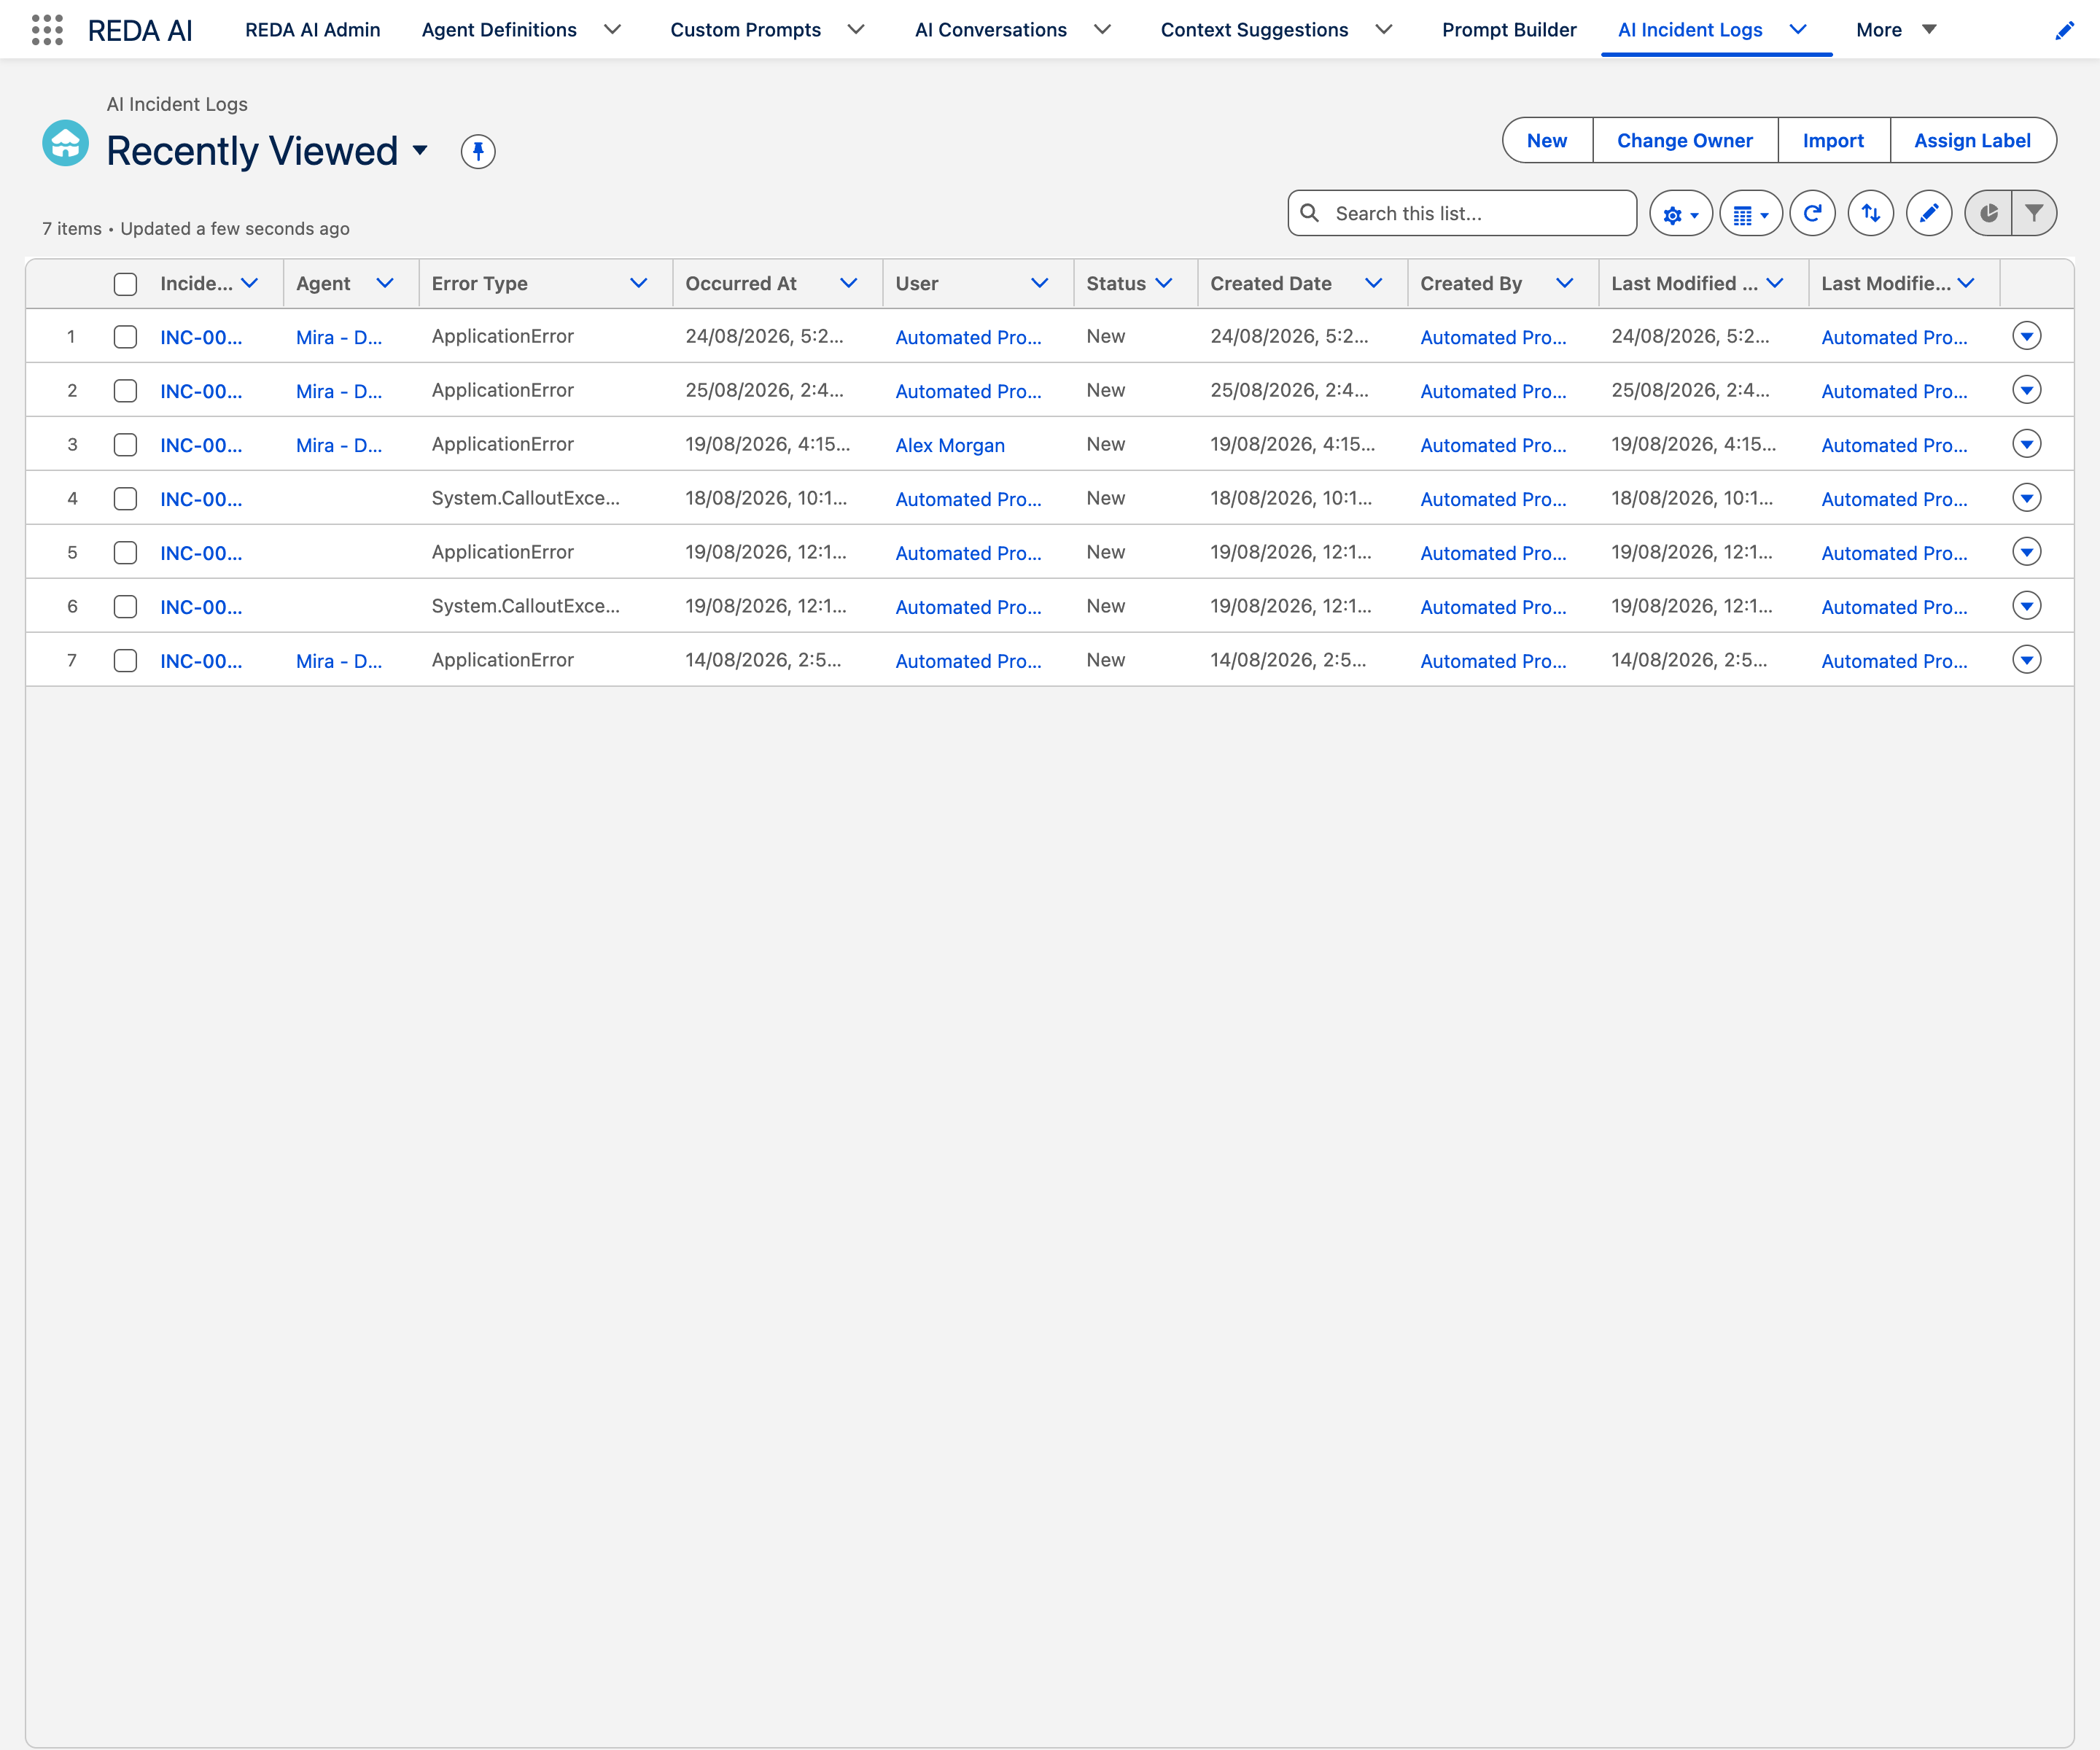Open the More navigation dropdown
2100x1750 pixels.
click(x=1896, y=30)
